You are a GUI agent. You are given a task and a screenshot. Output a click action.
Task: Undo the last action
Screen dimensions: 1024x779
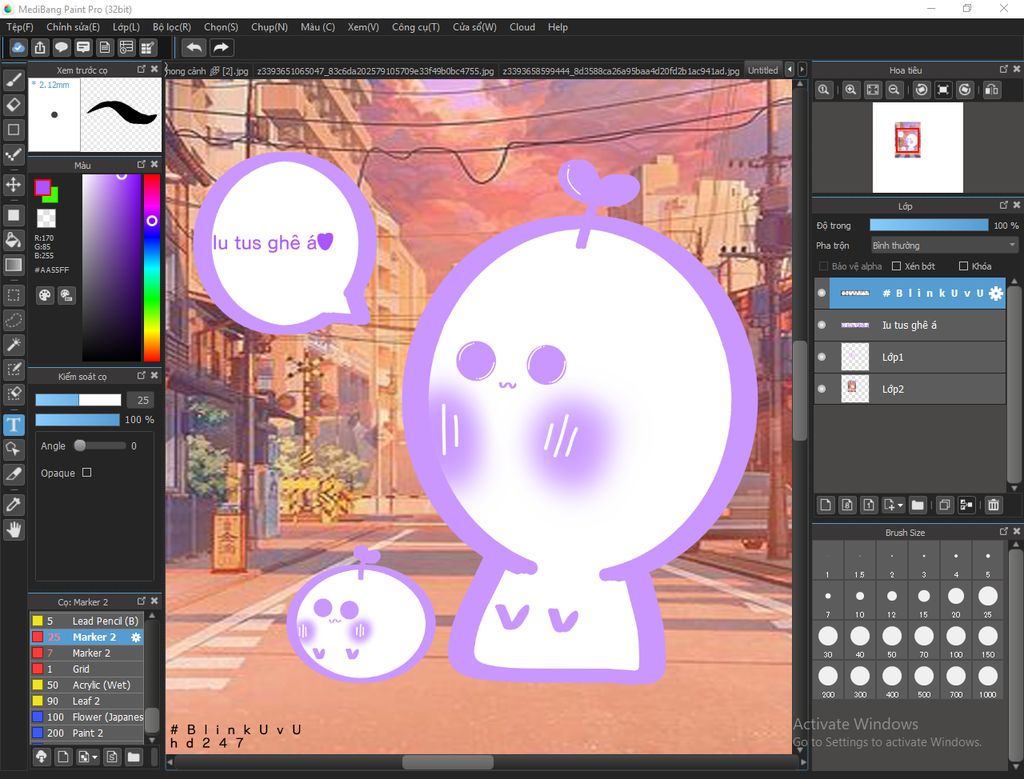194,48
